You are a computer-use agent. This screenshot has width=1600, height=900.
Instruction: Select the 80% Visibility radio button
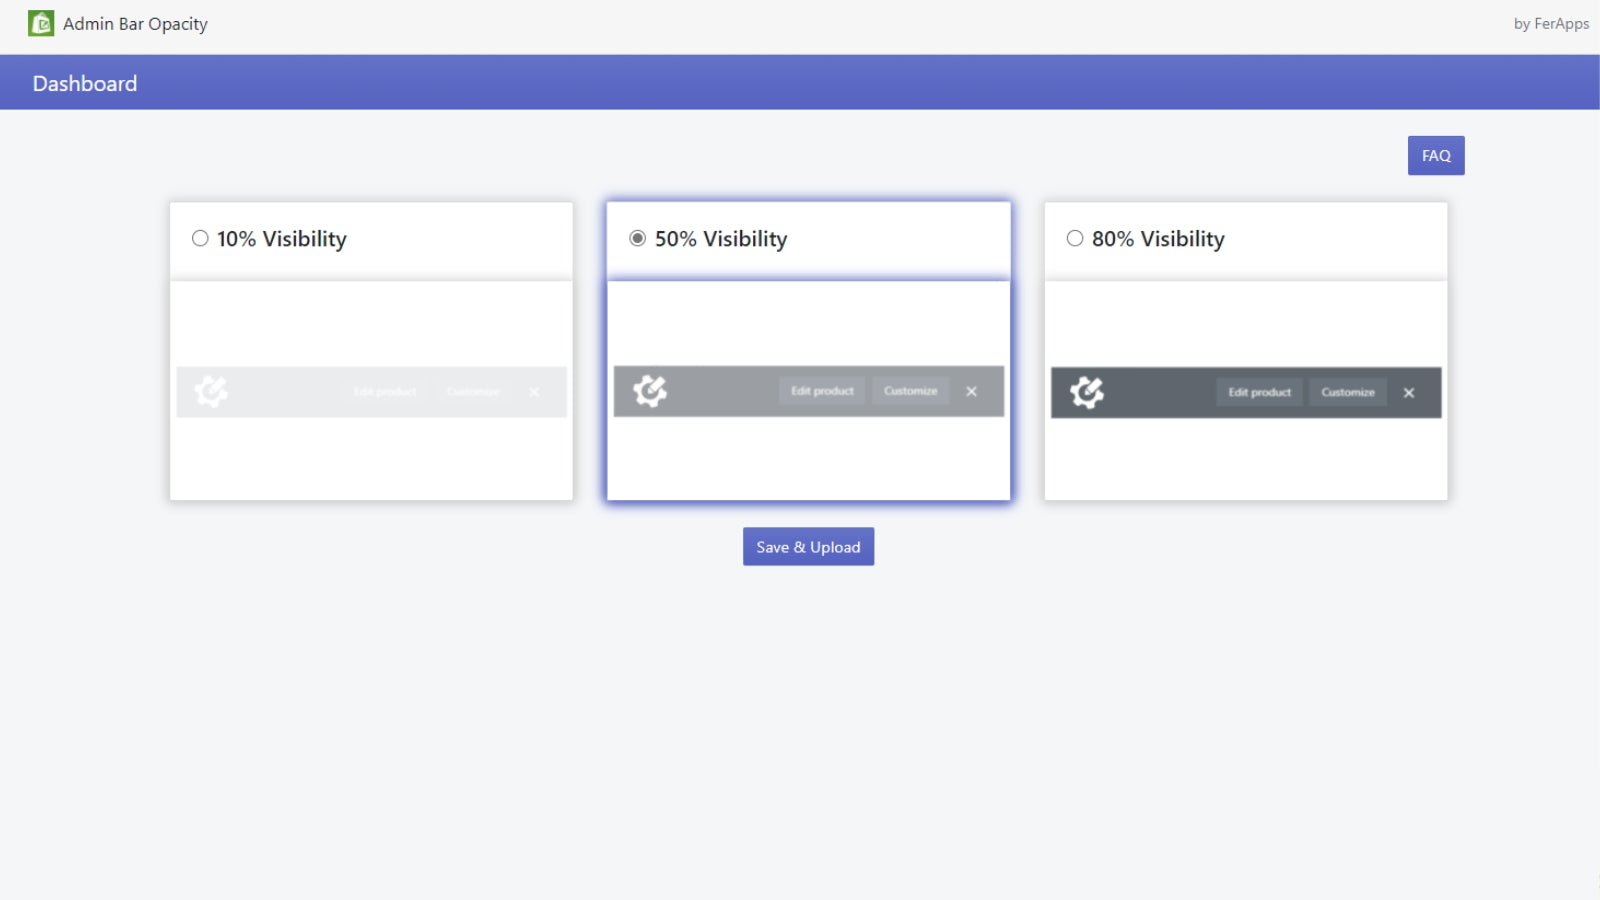pyautogui.click(x=1075, y=238)
